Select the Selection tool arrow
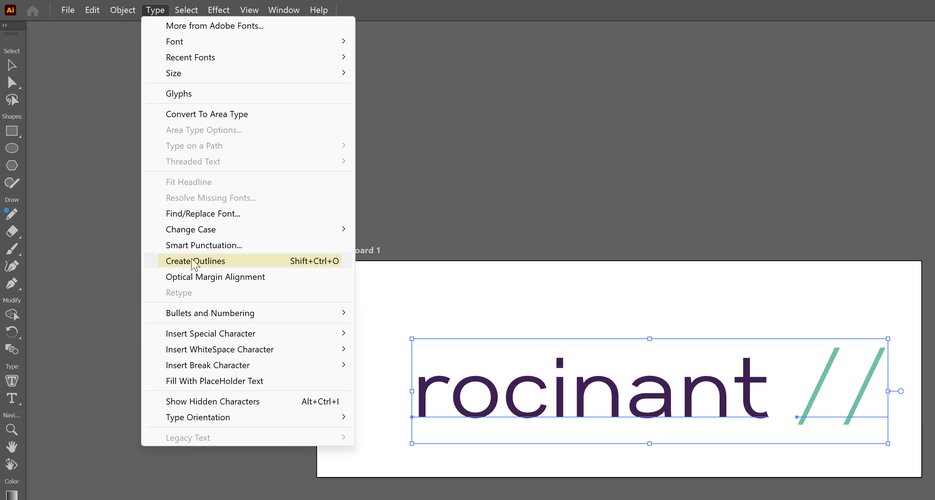The height and width of the screenshot is (500, 935). [x=11, y=65]
